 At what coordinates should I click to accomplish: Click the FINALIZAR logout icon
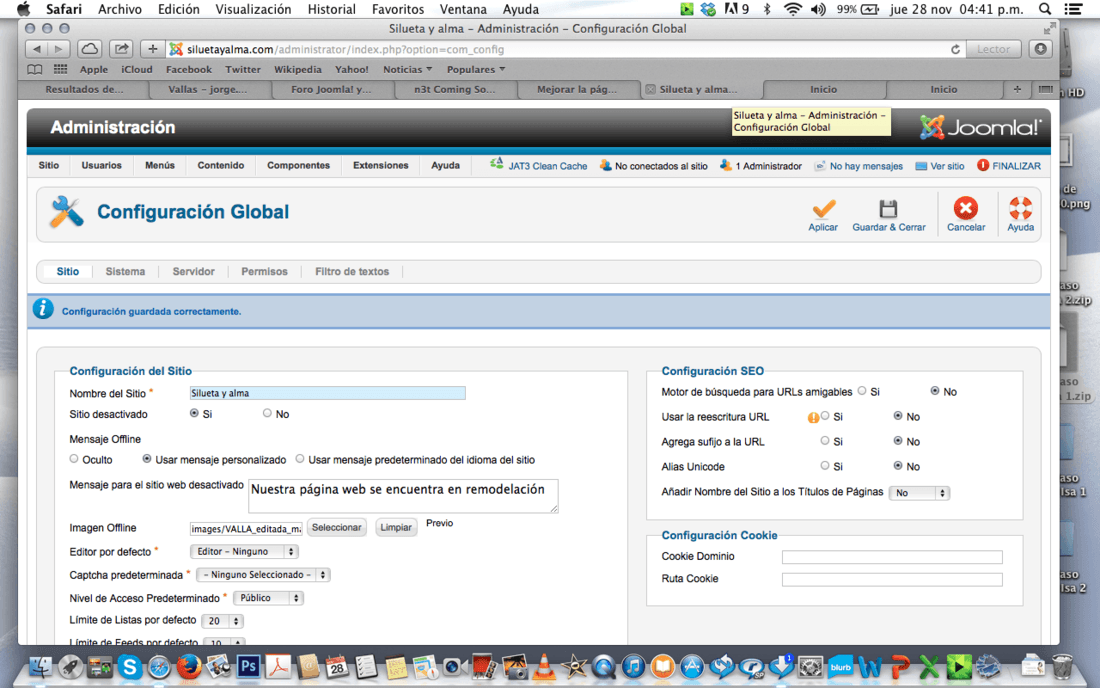coord(983,165)
